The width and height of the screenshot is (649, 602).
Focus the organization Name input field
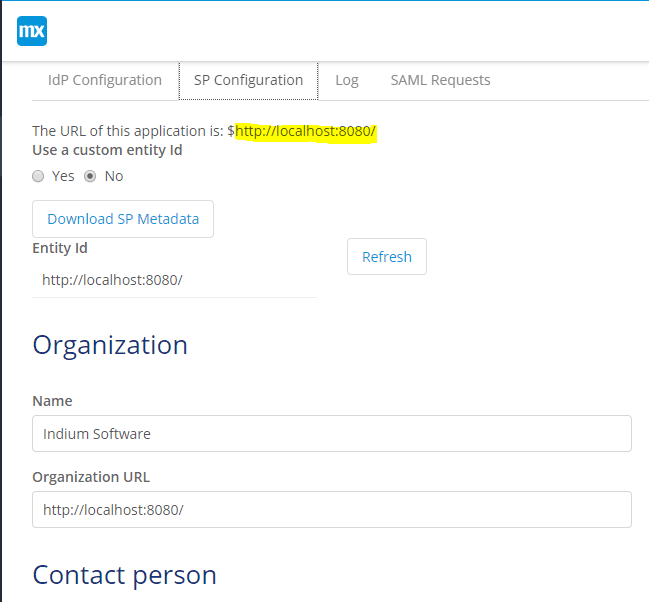coord(332,433)
